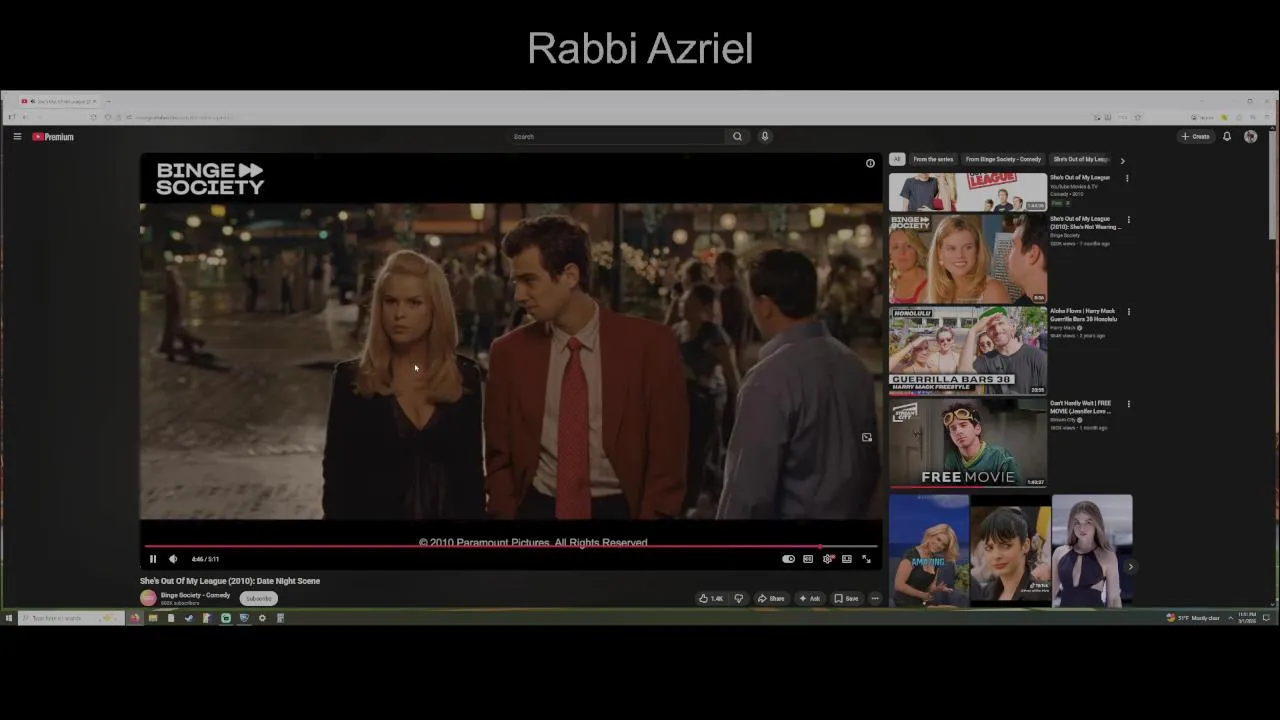Open the notifications bell
The image size is (1280, 720).
click(x=1227, y=137)
